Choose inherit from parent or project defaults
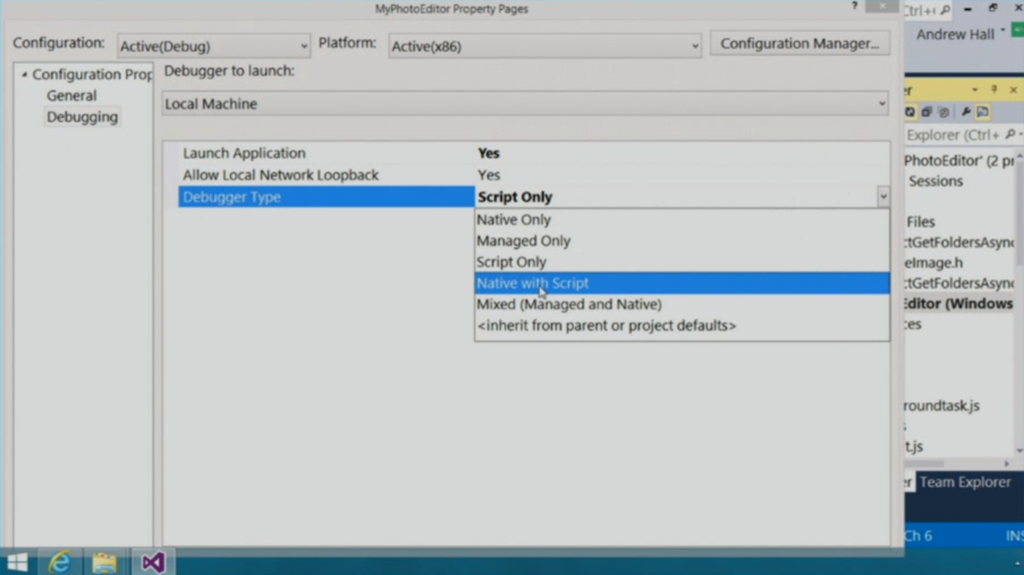Viewport: 1024px width, 575px height. (x=682, y=325)
